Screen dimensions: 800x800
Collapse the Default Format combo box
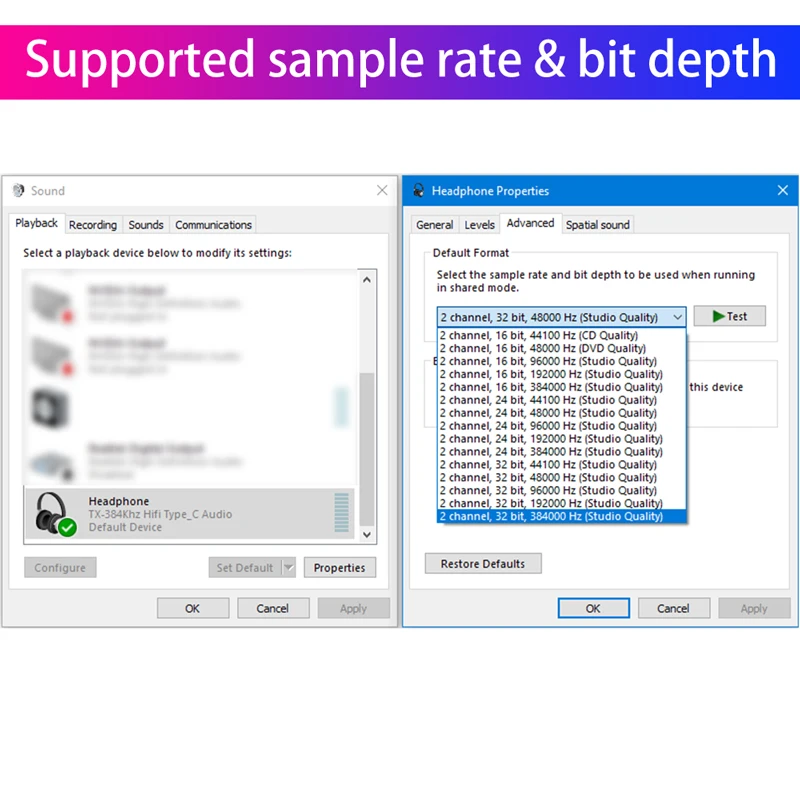point(677,317)
